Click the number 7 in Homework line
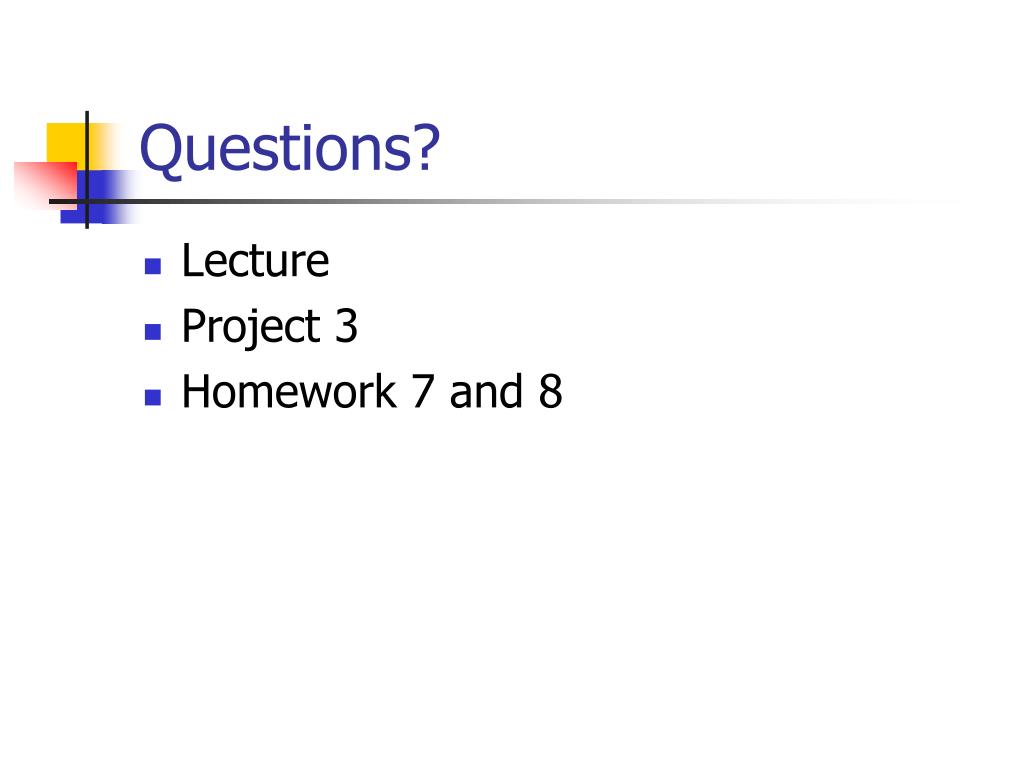1024x768 pixels. click(423, 392)
